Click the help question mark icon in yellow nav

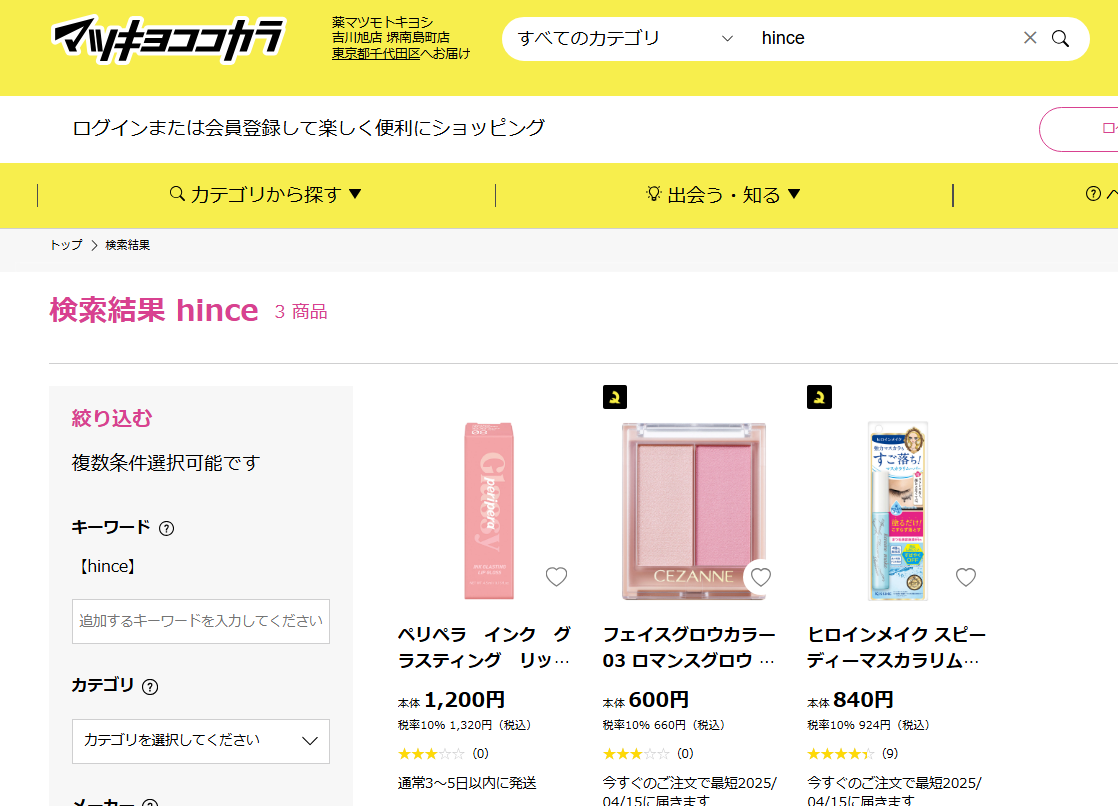coord(1093,193)
